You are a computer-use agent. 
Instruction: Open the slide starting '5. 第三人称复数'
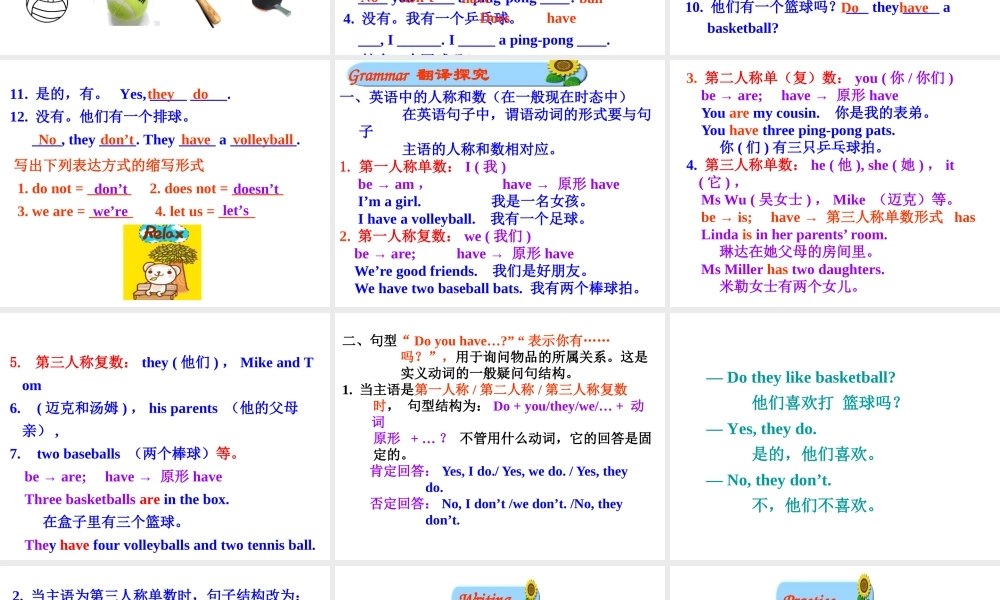pyautogui.click(x=165, y=436)
